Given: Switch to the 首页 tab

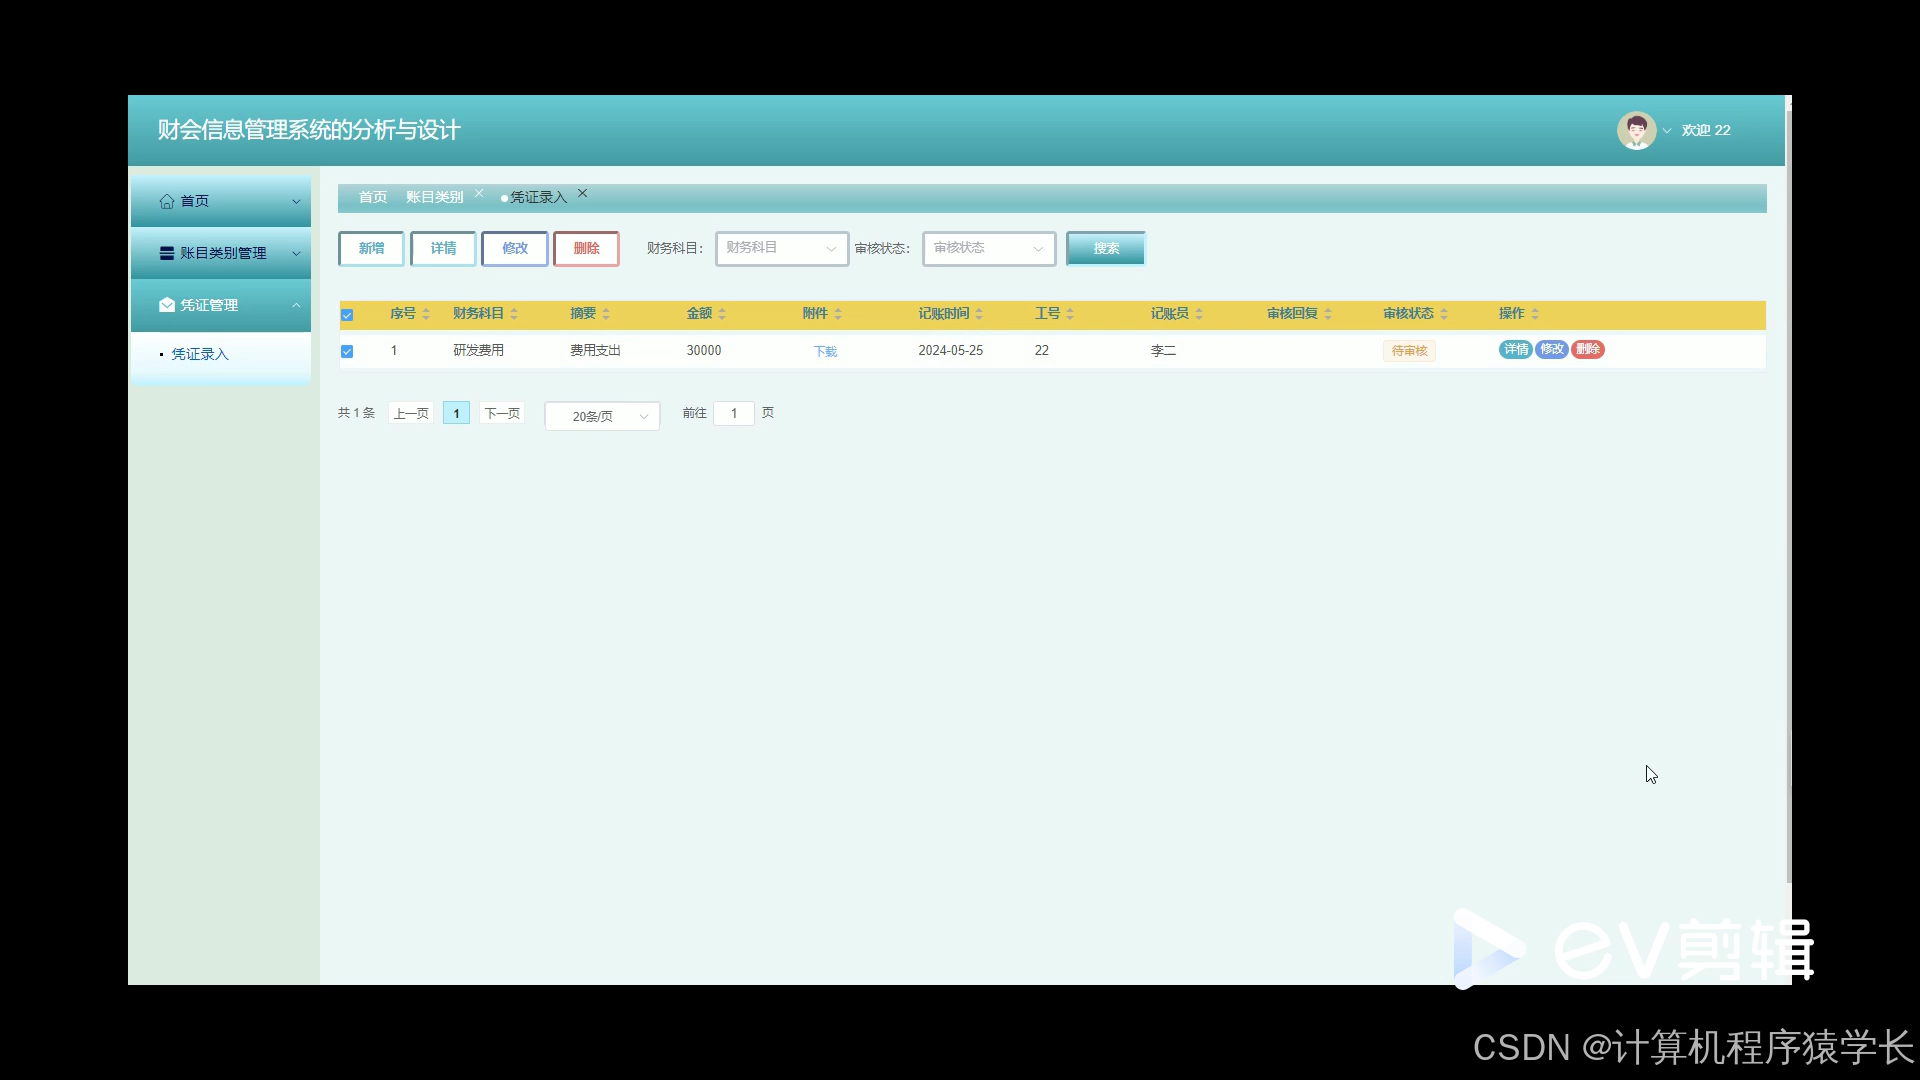Looking at the screenshot, I should tap(373, 197).
